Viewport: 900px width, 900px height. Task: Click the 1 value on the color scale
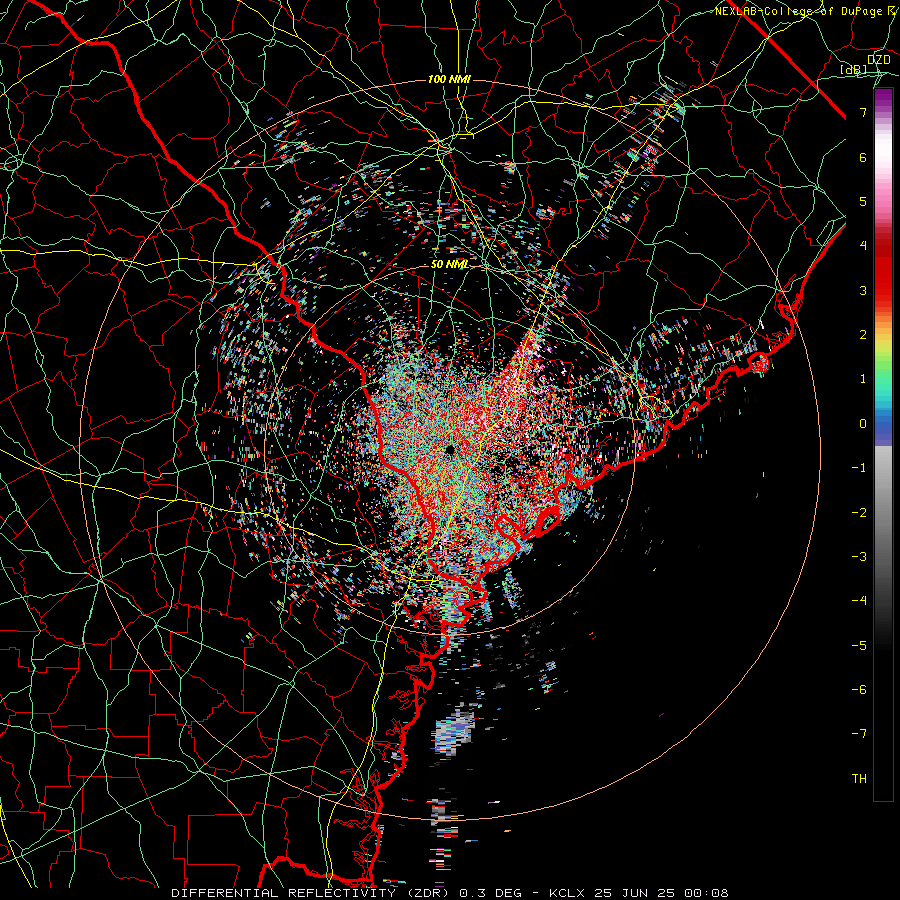pyautogui.click(x=863, y=379)
